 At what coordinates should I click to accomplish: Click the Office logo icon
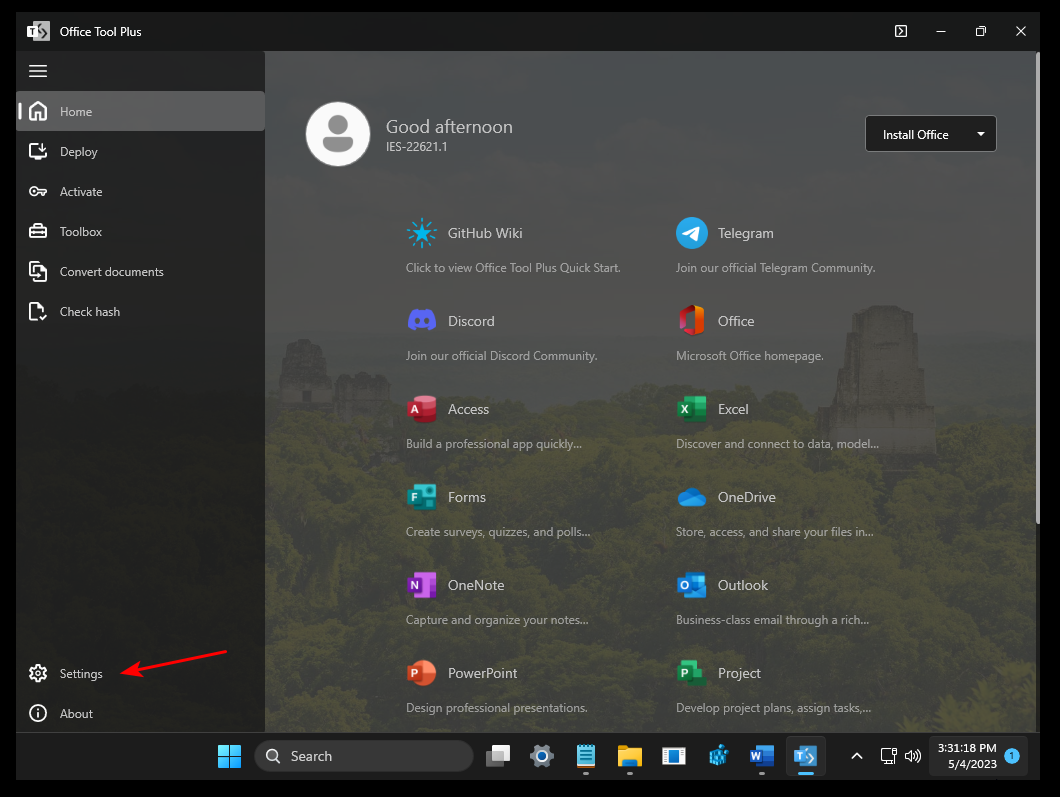tap(692, 320)
